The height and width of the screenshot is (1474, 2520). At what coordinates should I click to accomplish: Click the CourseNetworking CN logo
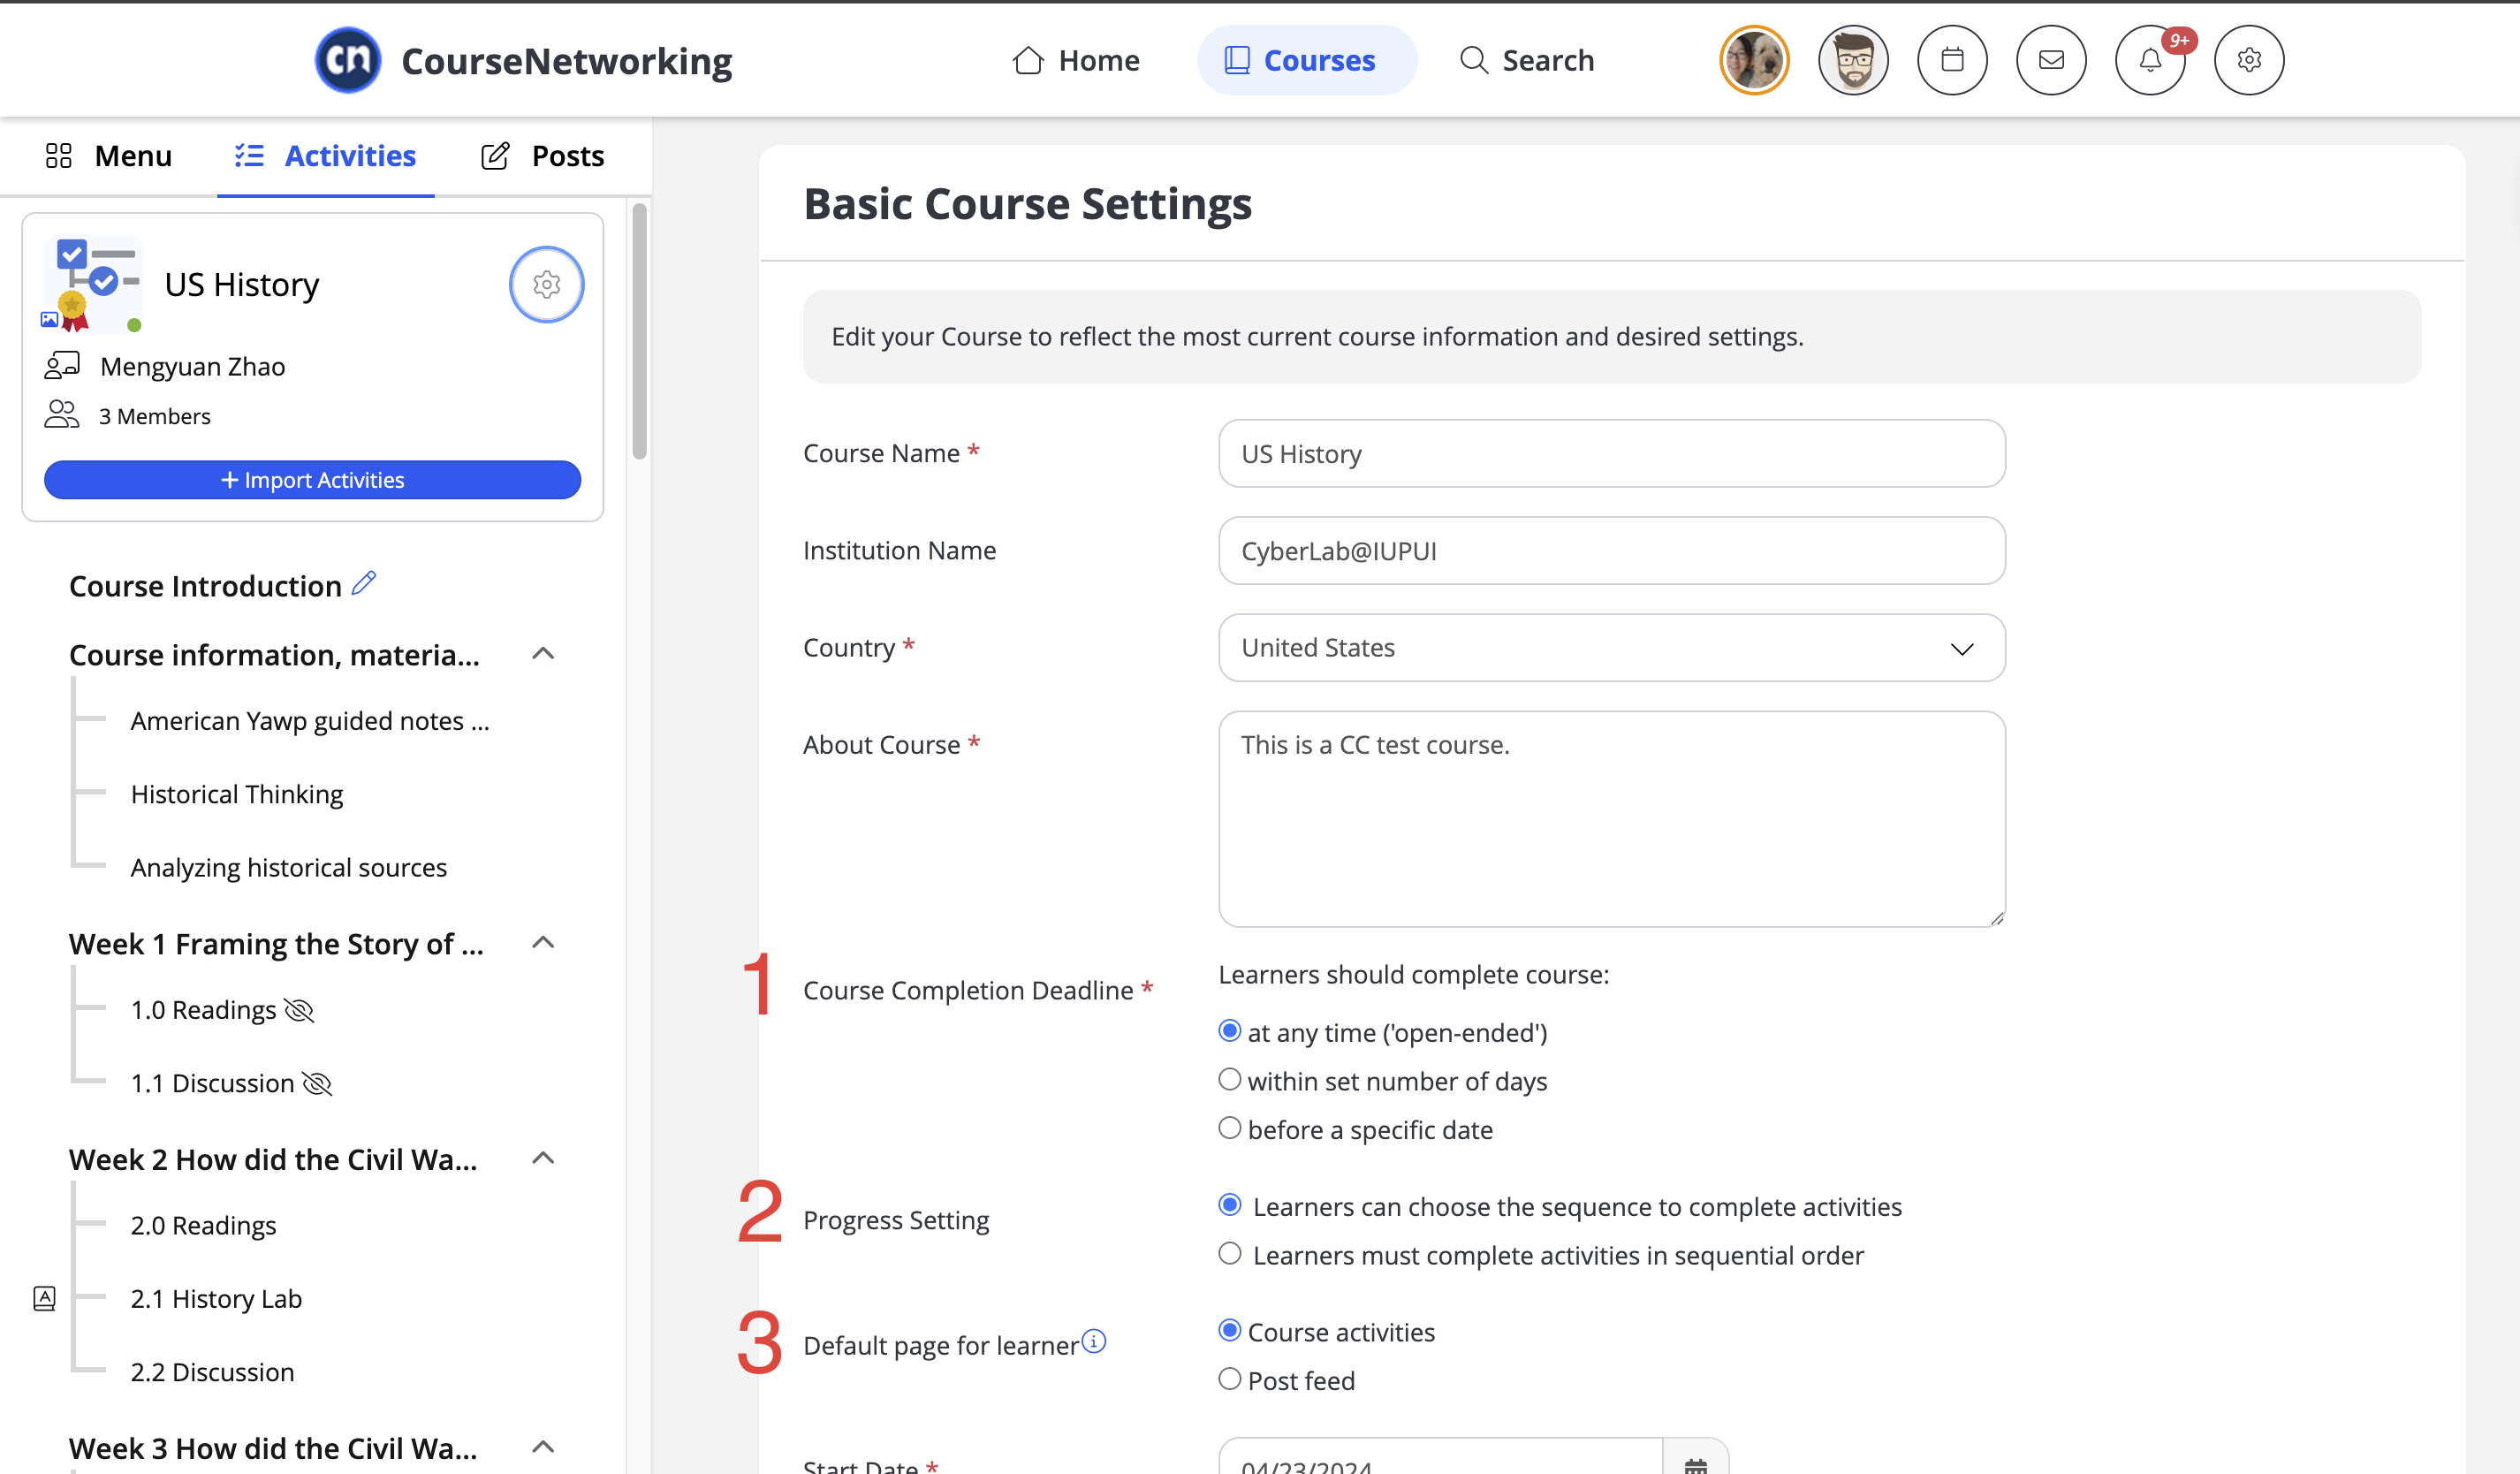tap(347, 60)
